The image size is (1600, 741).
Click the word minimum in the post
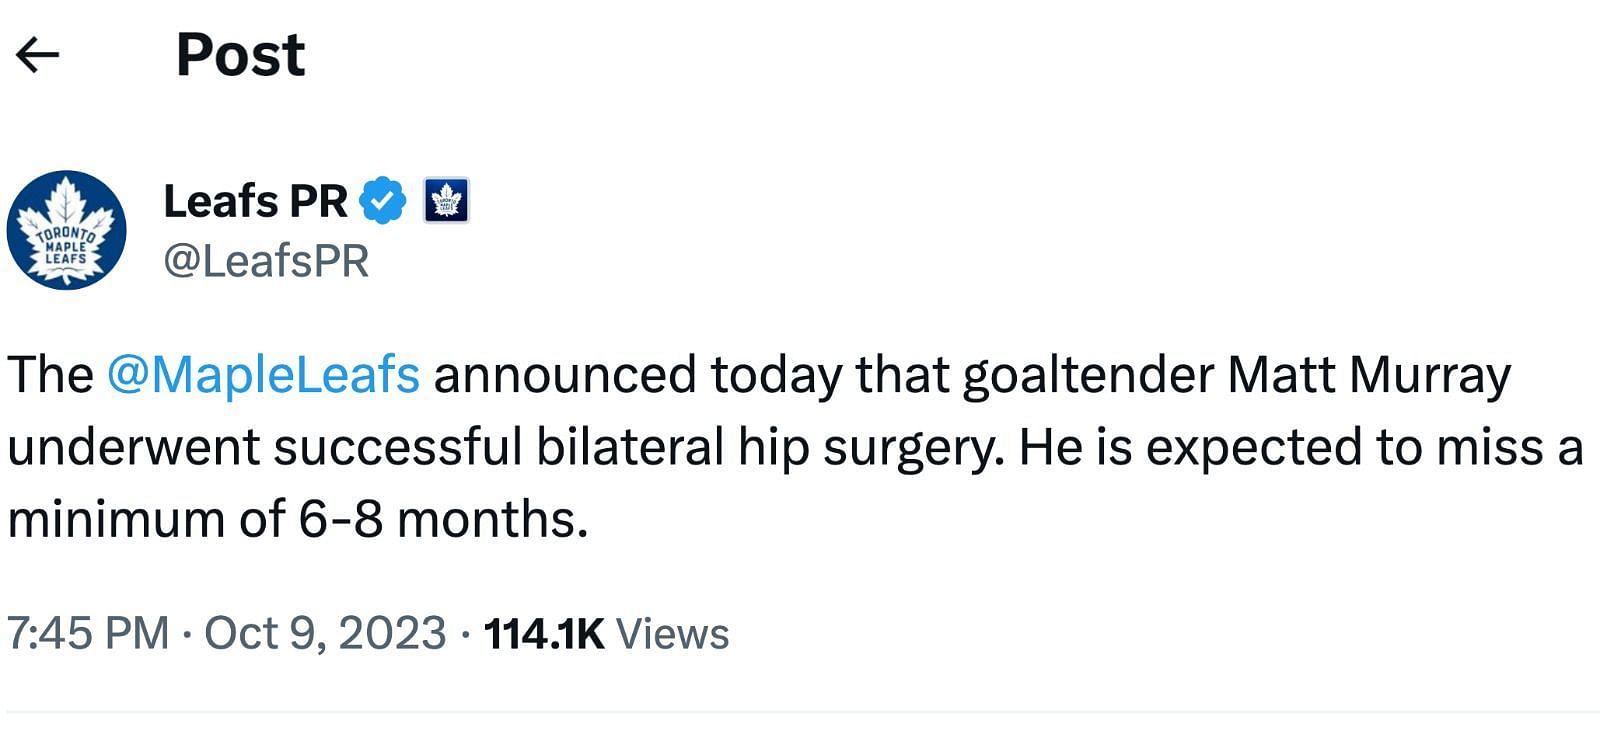[x=115, y=520]
